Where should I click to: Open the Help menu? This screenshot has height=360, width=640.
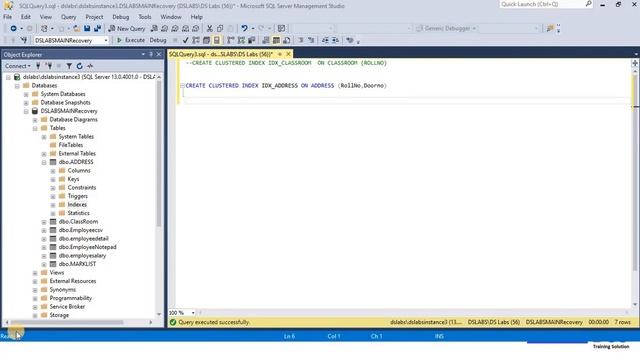[196, 17]
